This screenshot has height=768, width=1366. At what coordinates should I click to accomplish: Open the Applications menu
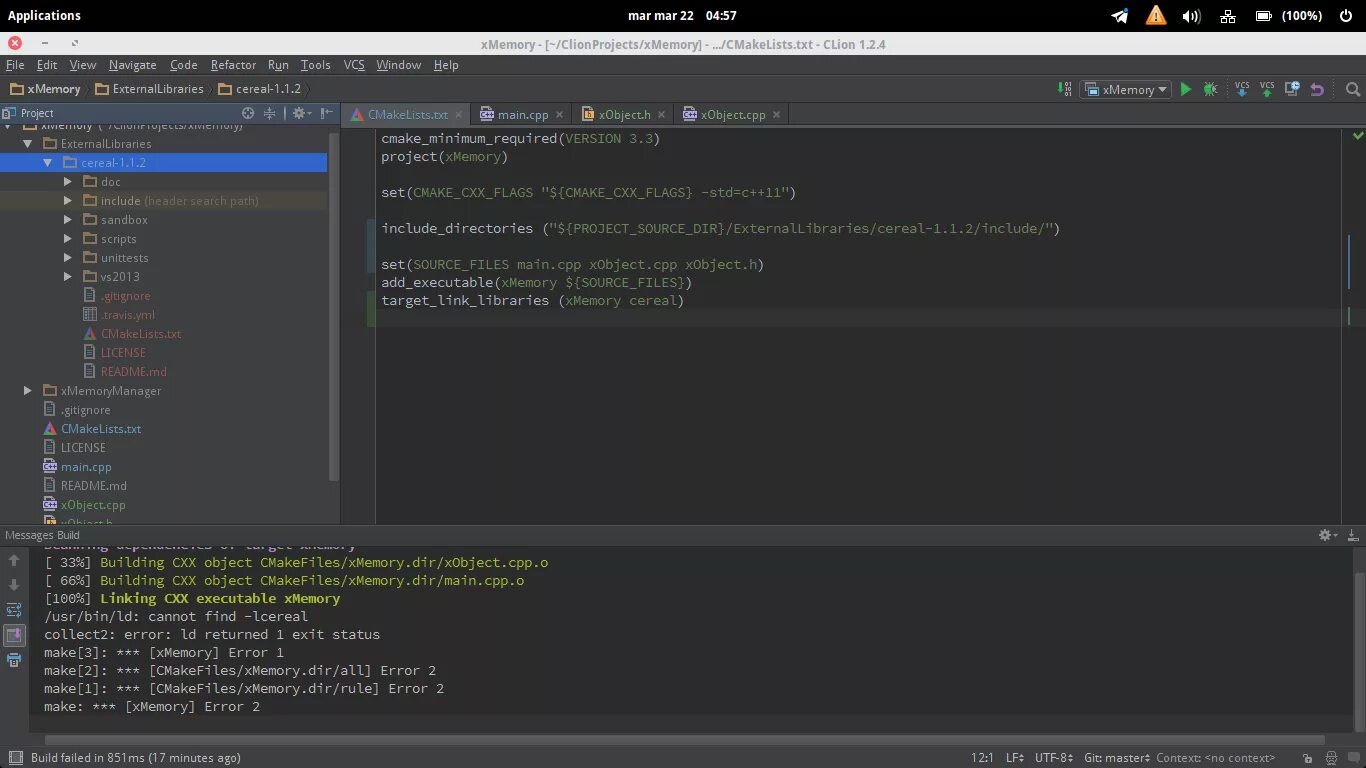click(x=44, y=15)
